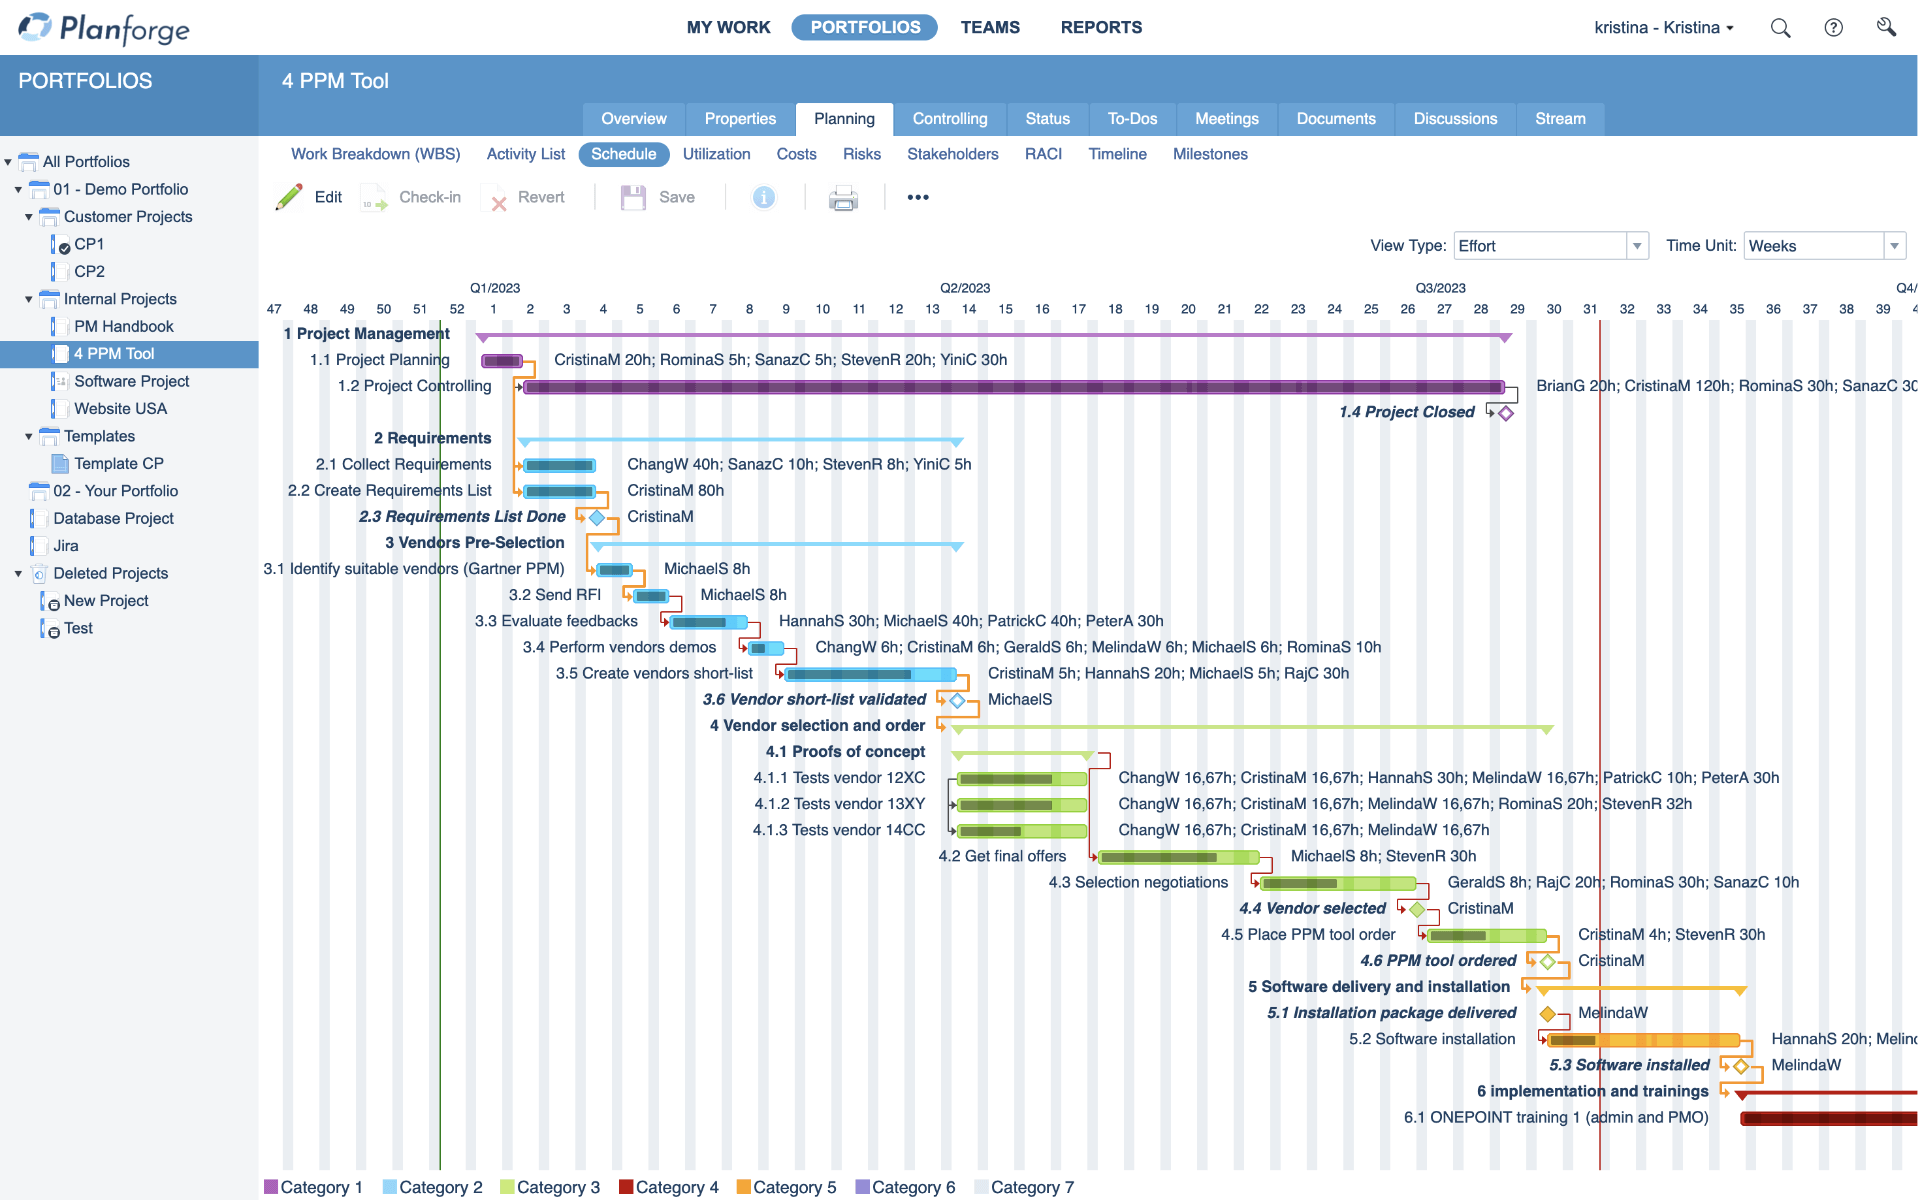1920x1200 pixels.
Task: Click the more options ellipsis icon
Action: tap(916, 198)
